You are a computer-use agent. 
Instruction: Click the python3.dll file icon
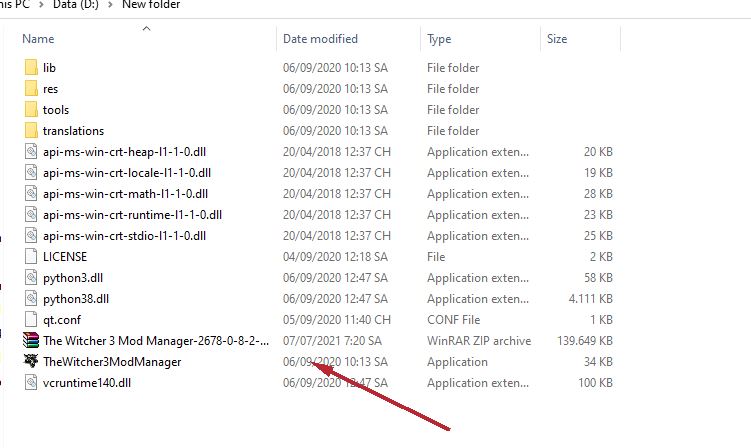(x=30, y=278)
